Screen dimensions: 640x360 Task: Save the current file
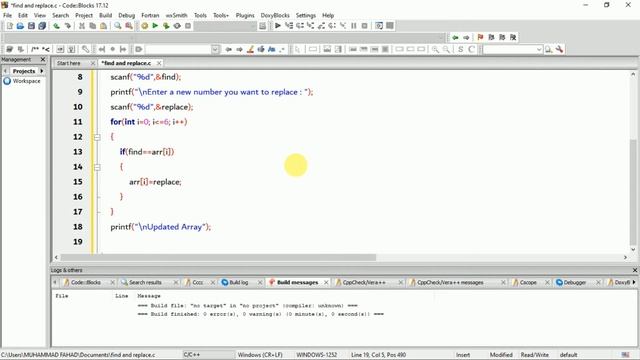click(x=31, y=26)
